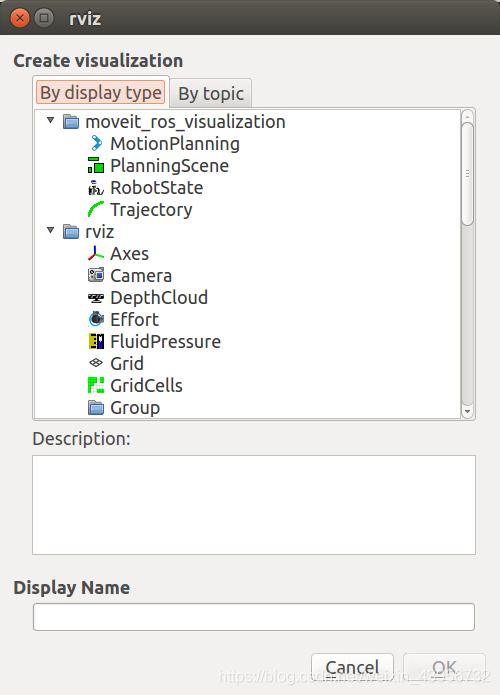500x695 pixels.
Task: Select the MotionPlanning display icon
Action: [96, 144]
